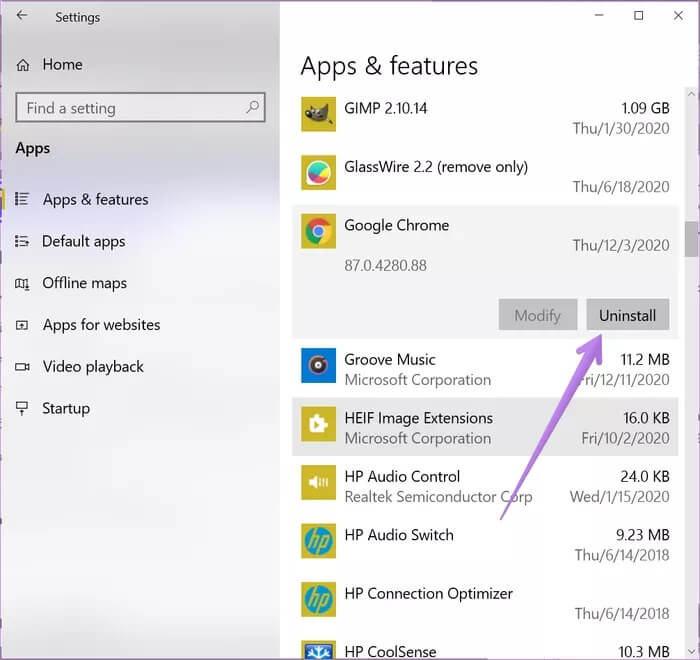Maximize the Settings window
This screenshot has width=700, height=660.
(638, 16)
